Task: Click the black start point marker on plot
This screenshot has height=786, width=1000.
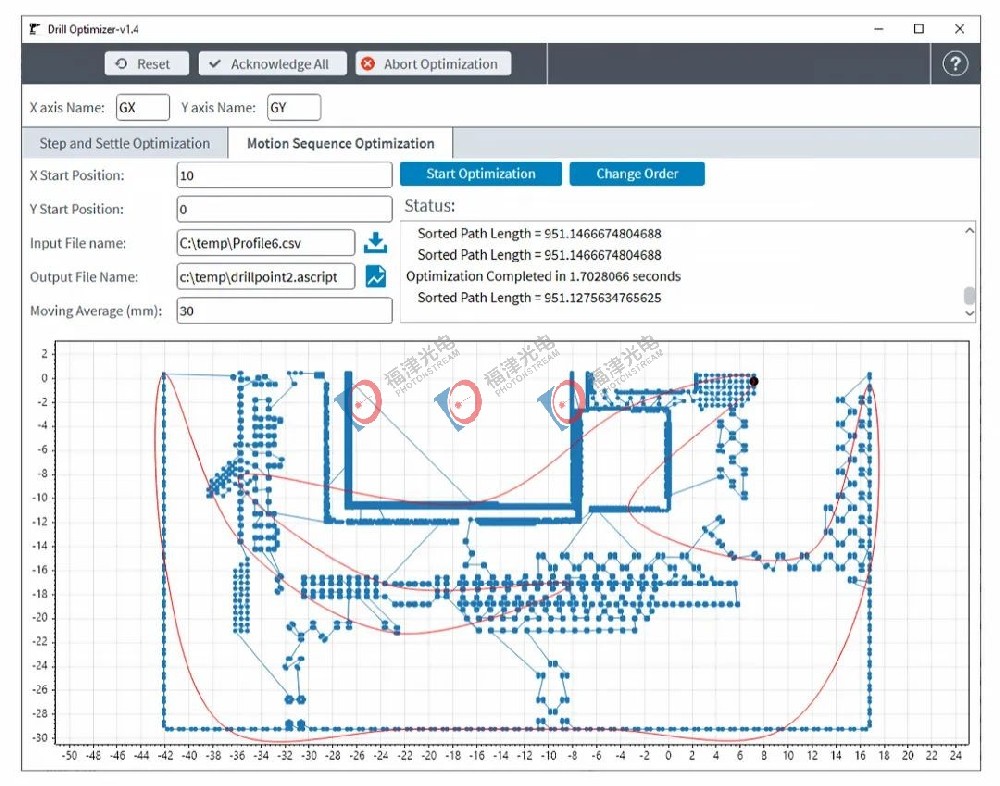Action: click(754, 382)
